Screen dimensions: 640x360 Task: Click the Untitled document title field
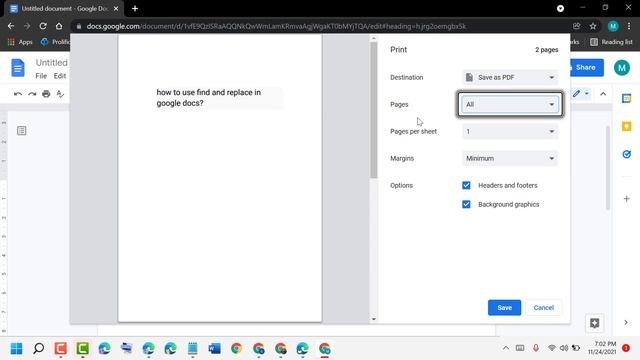tap(51, 62)
